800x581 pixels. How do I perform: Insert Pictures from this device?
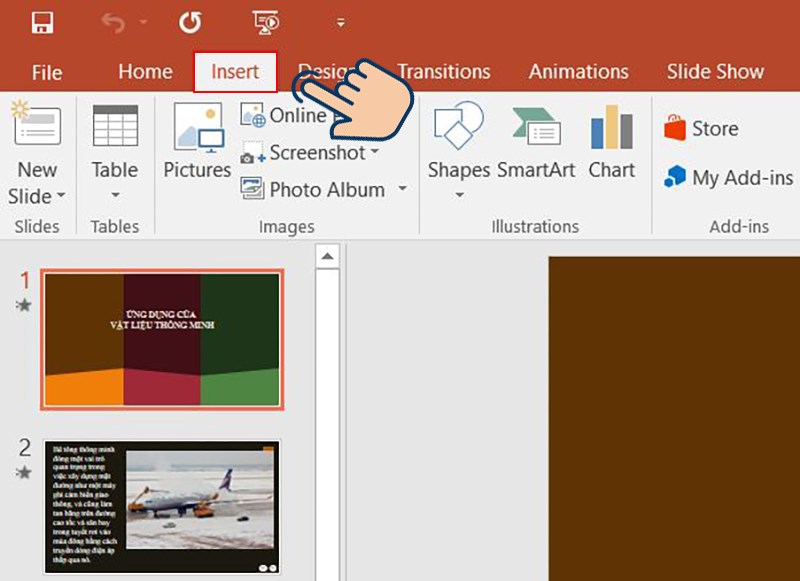click(196, 145)
